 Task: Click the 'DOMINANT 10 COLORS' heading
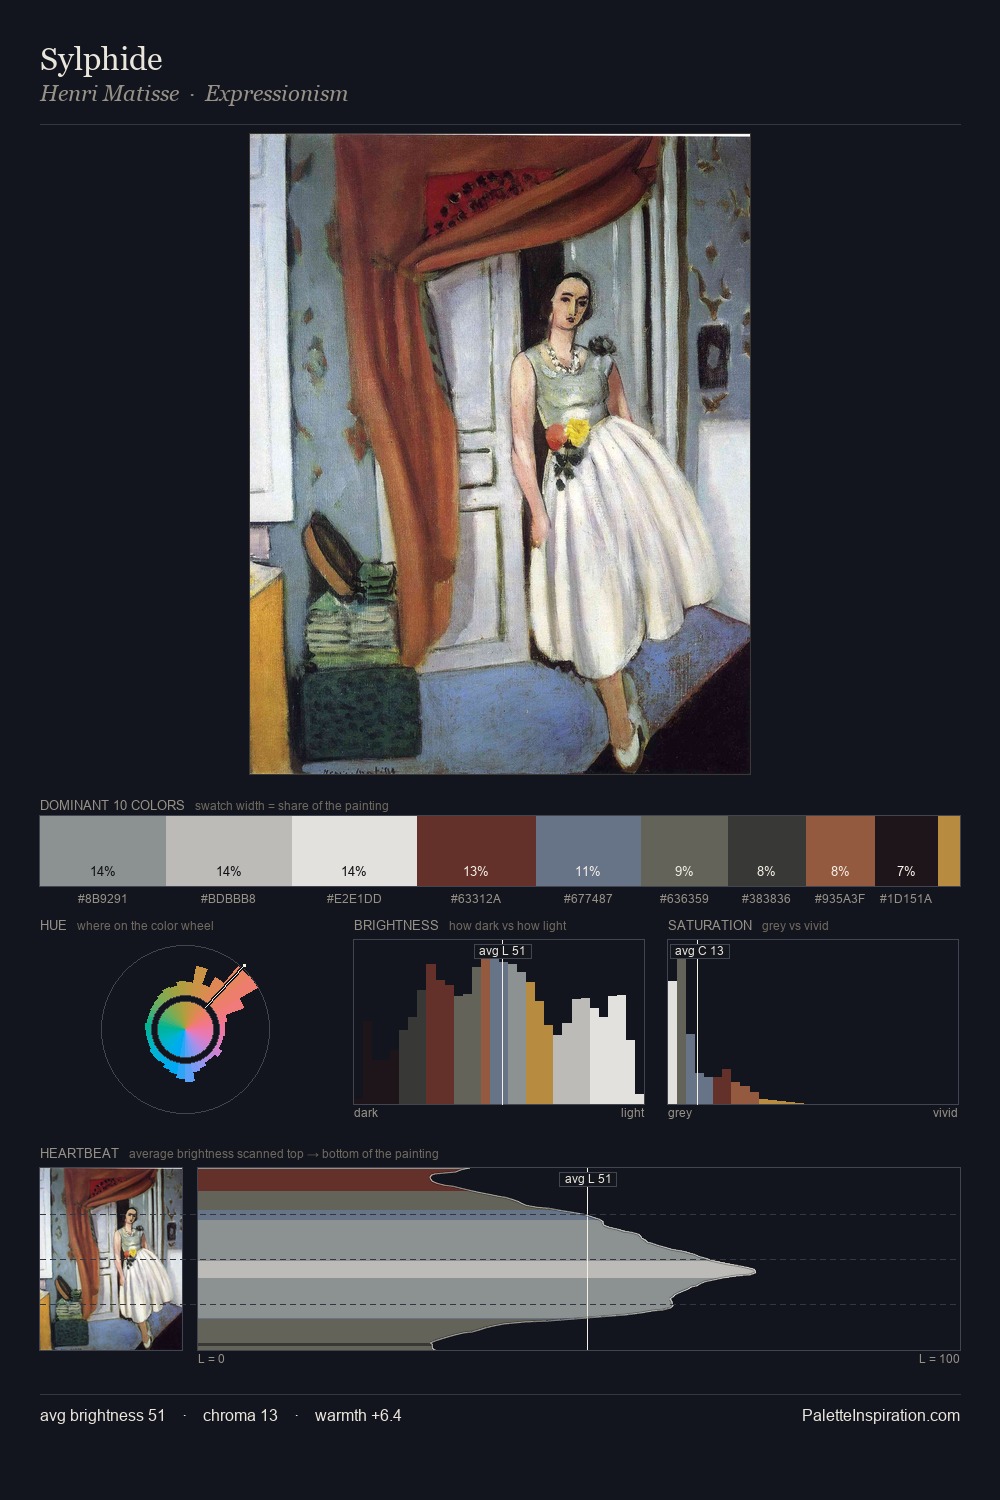click(112, 805)
